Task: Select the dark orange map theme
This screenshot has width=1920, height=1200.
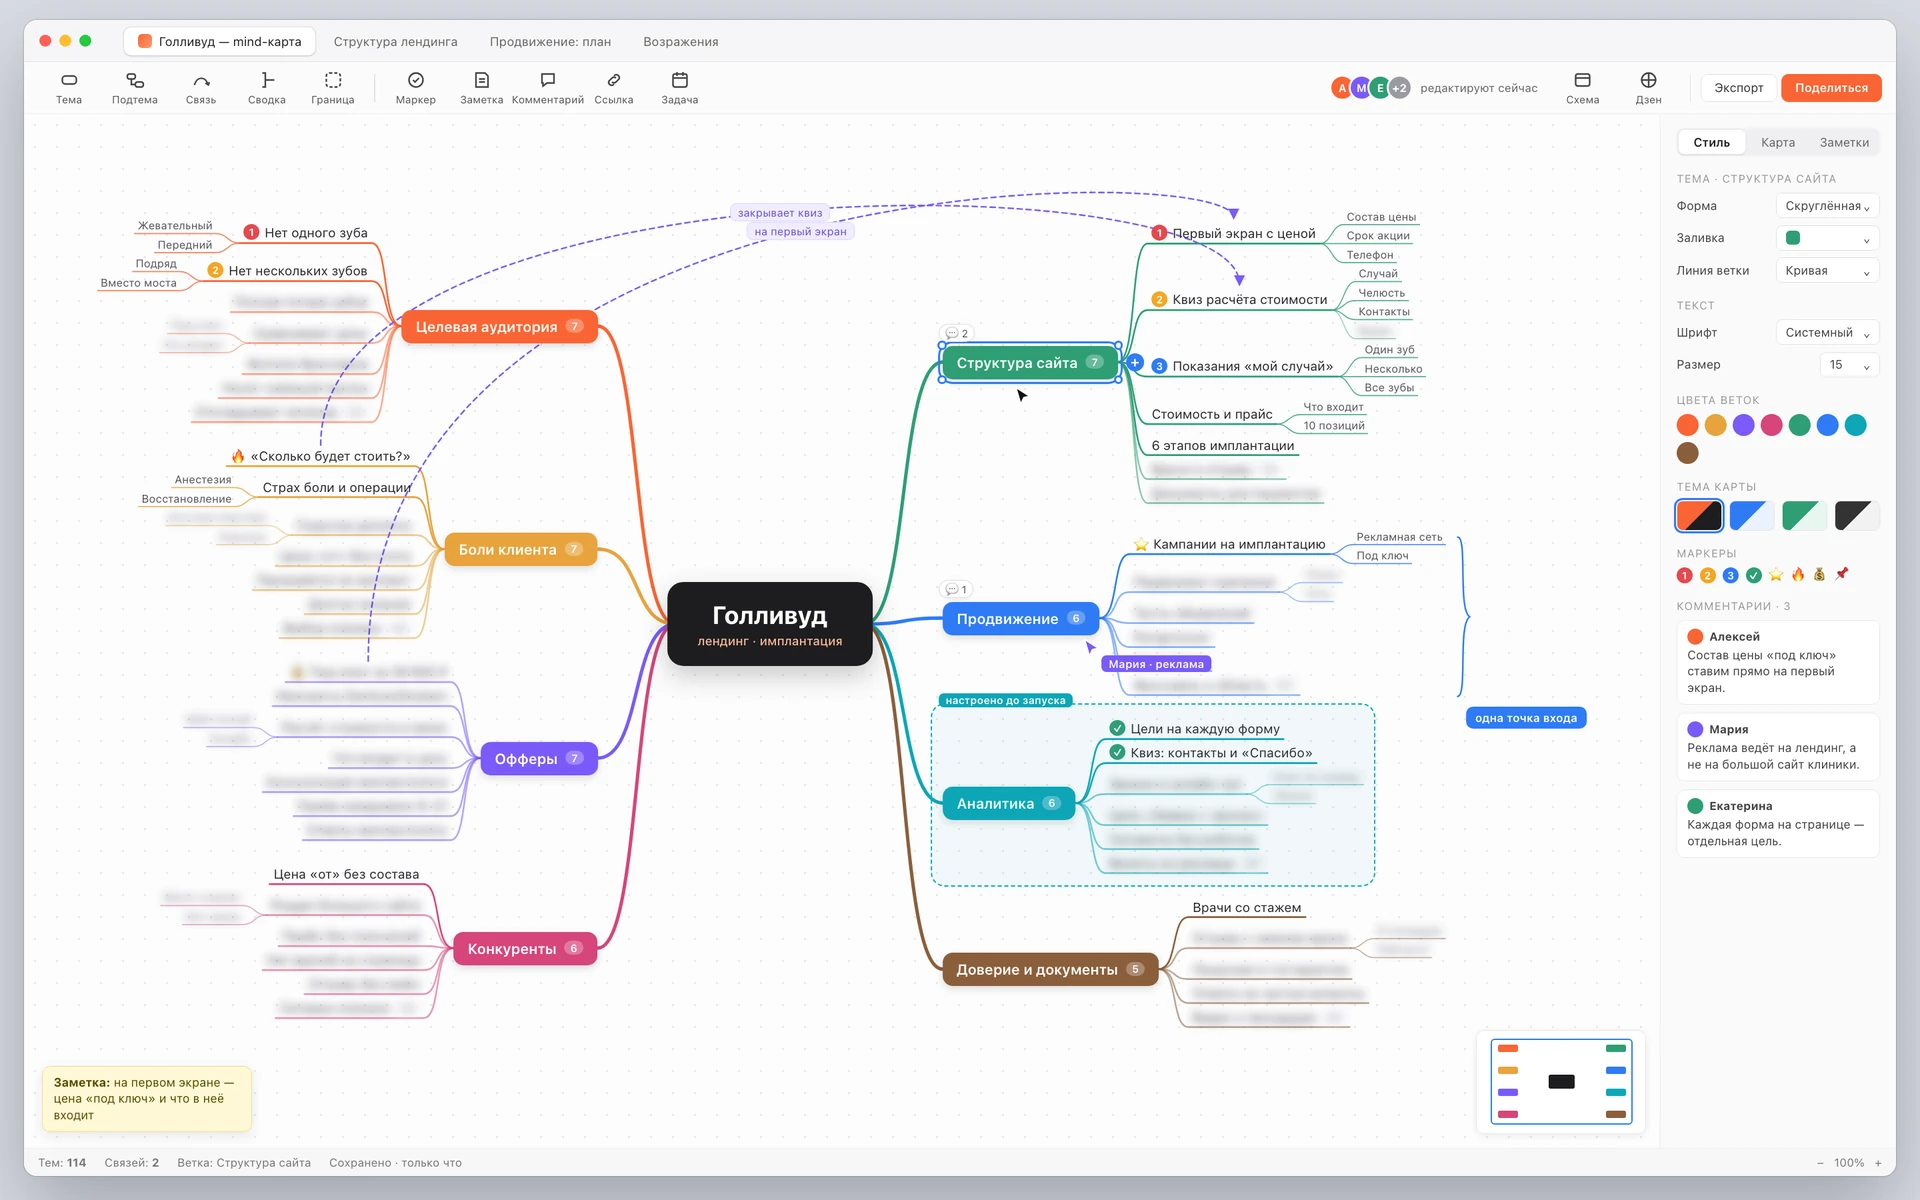Action: 1699,516
